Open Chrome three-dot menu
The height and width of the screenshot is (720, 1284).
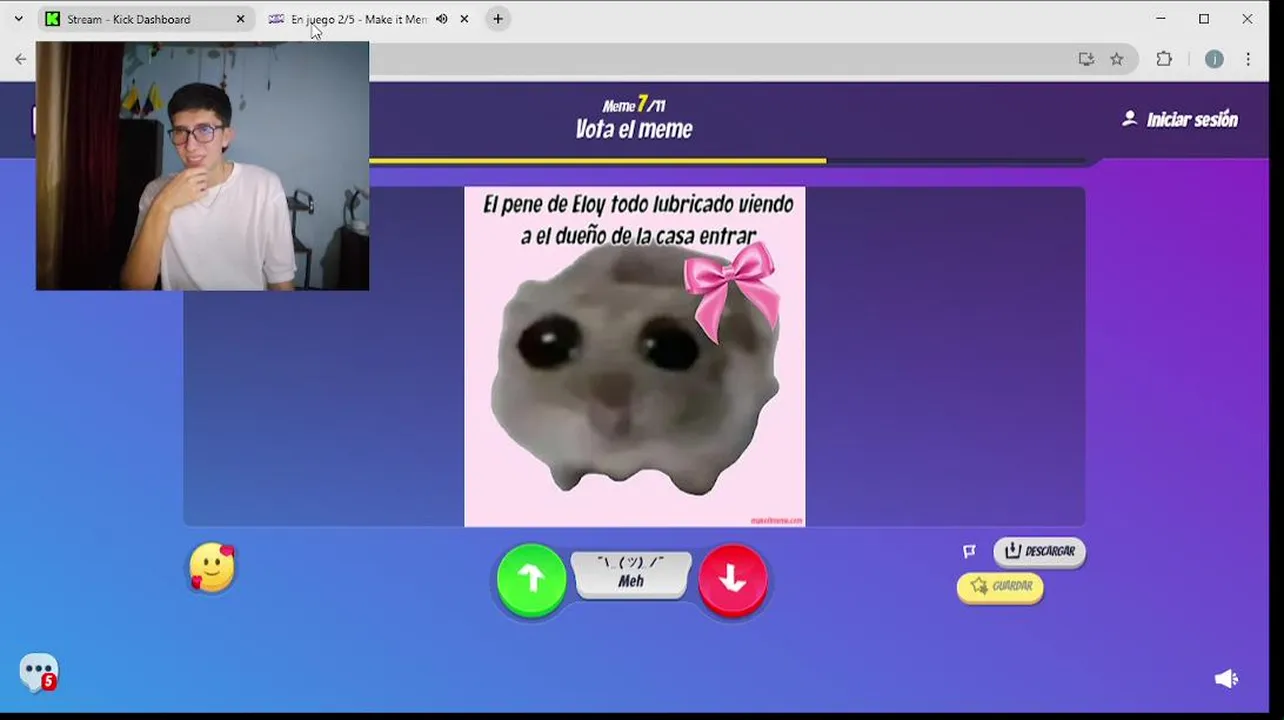[1248, 59]
